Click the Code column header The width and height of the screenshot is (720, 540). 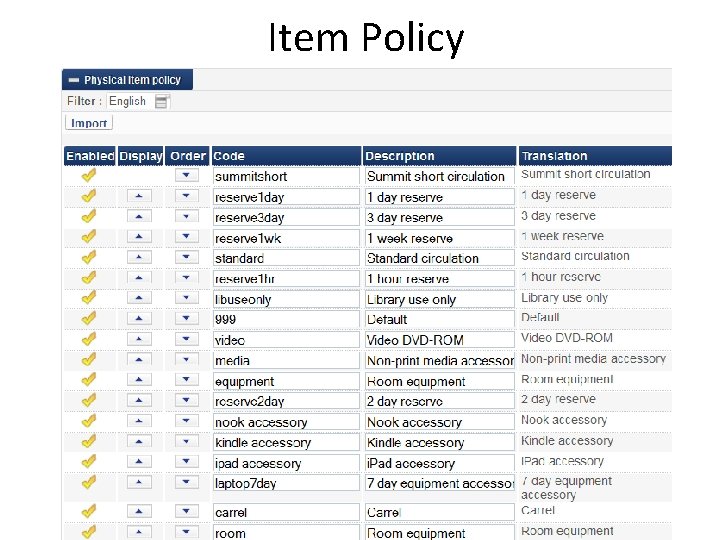tap(286, 156)
